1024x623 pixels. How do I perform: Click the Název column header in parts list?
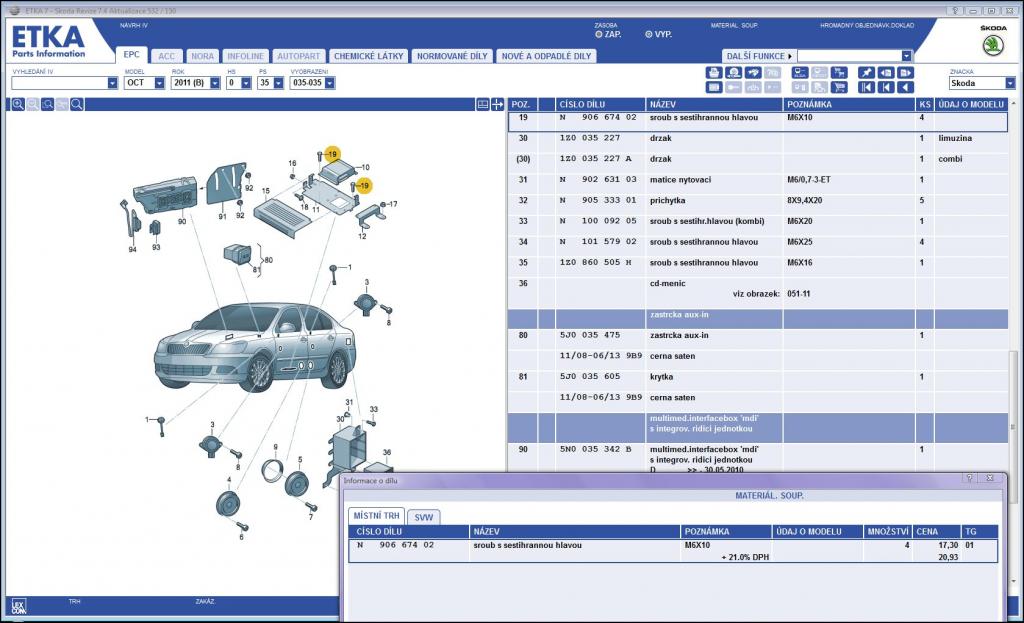point(714,104)
